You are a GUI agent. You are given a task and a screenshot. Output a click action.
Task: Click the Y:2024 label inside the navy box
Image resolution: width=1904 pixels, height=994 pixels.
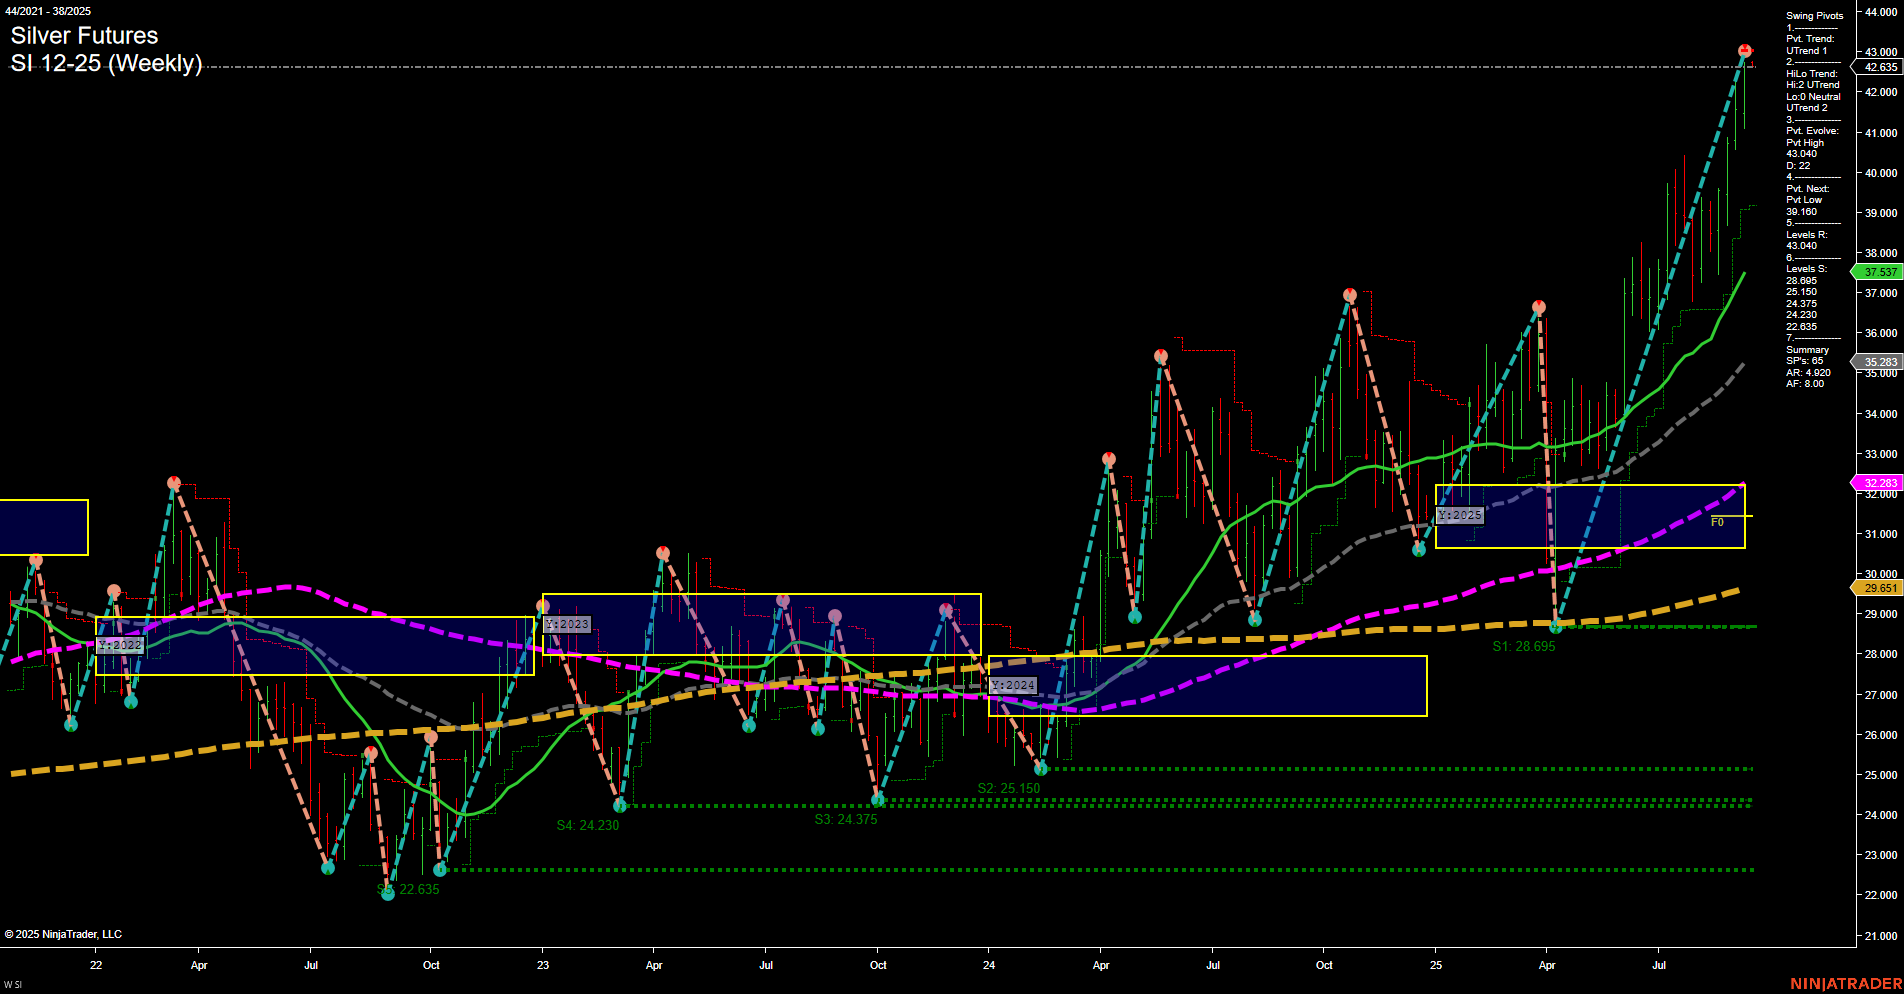pos(1013,686)
